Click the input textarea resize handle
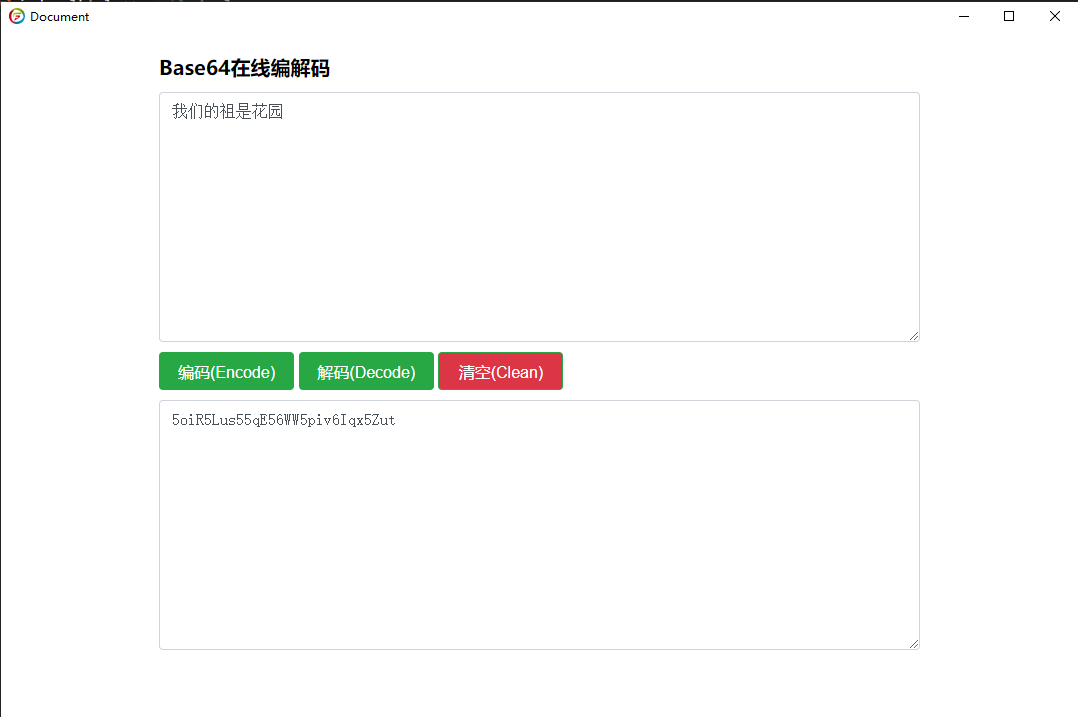 (914, 335)
